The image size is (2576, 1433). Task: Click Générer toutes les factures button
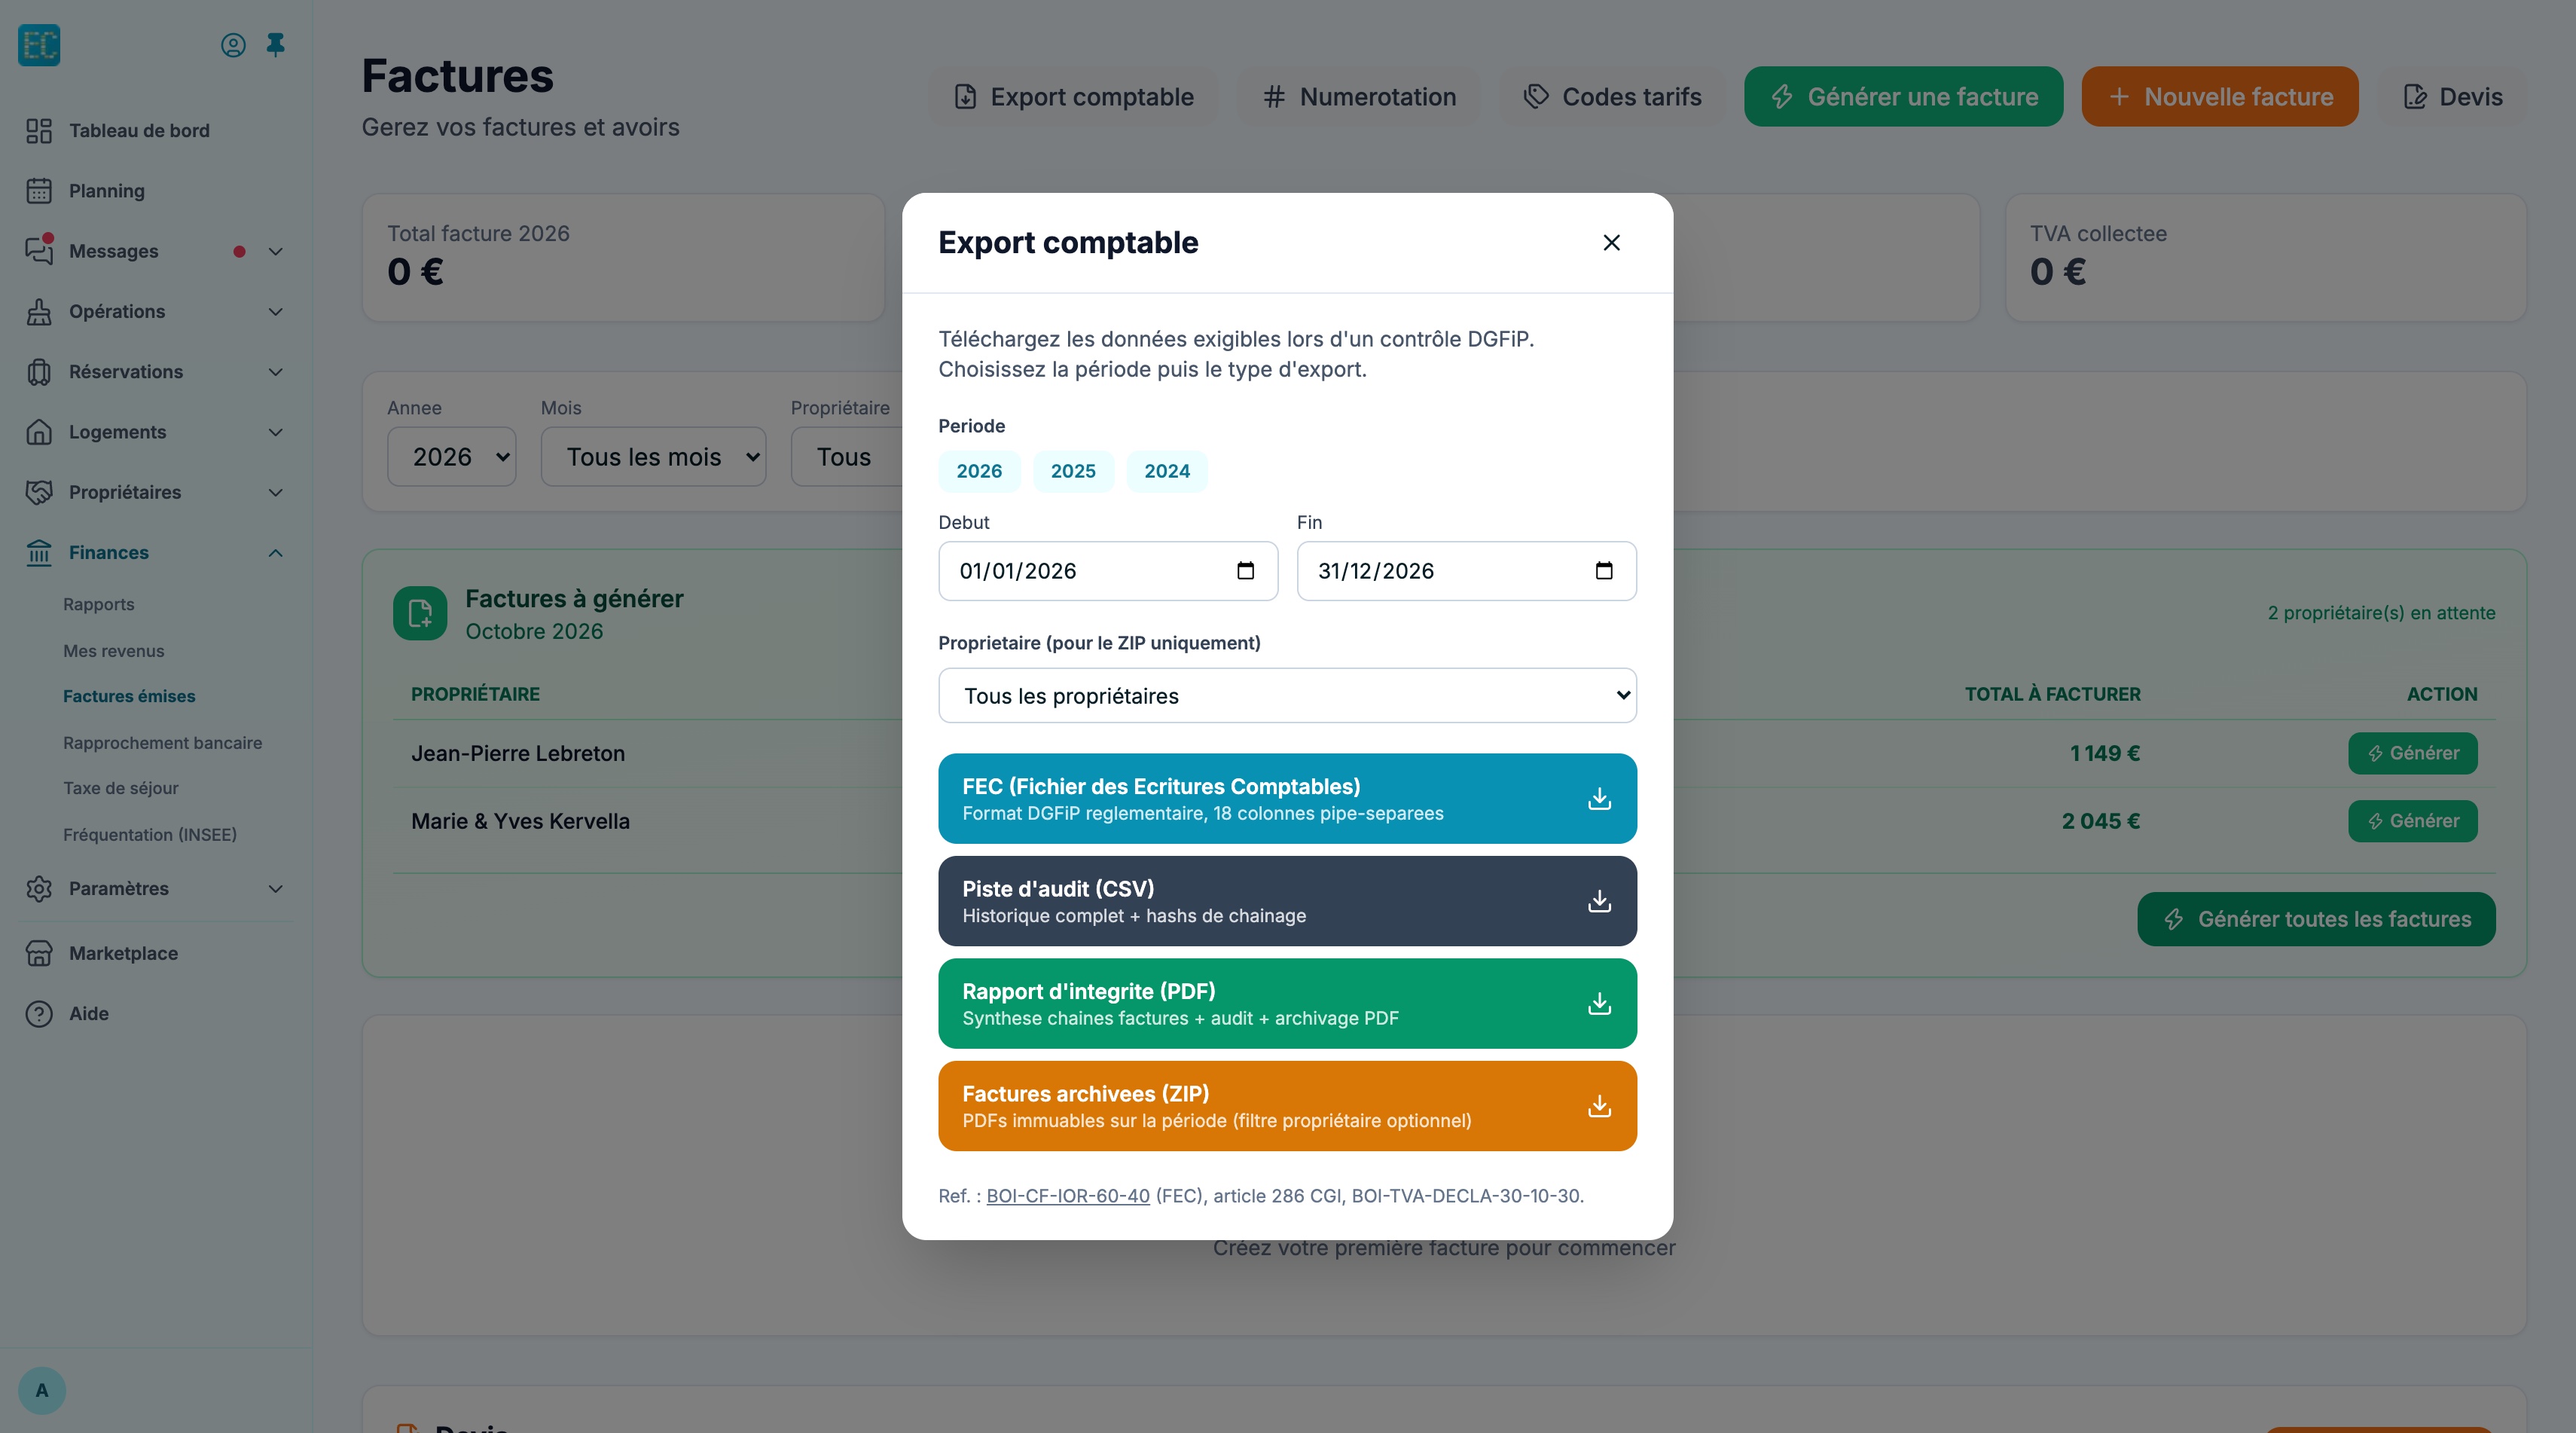tap(2316, 919)
